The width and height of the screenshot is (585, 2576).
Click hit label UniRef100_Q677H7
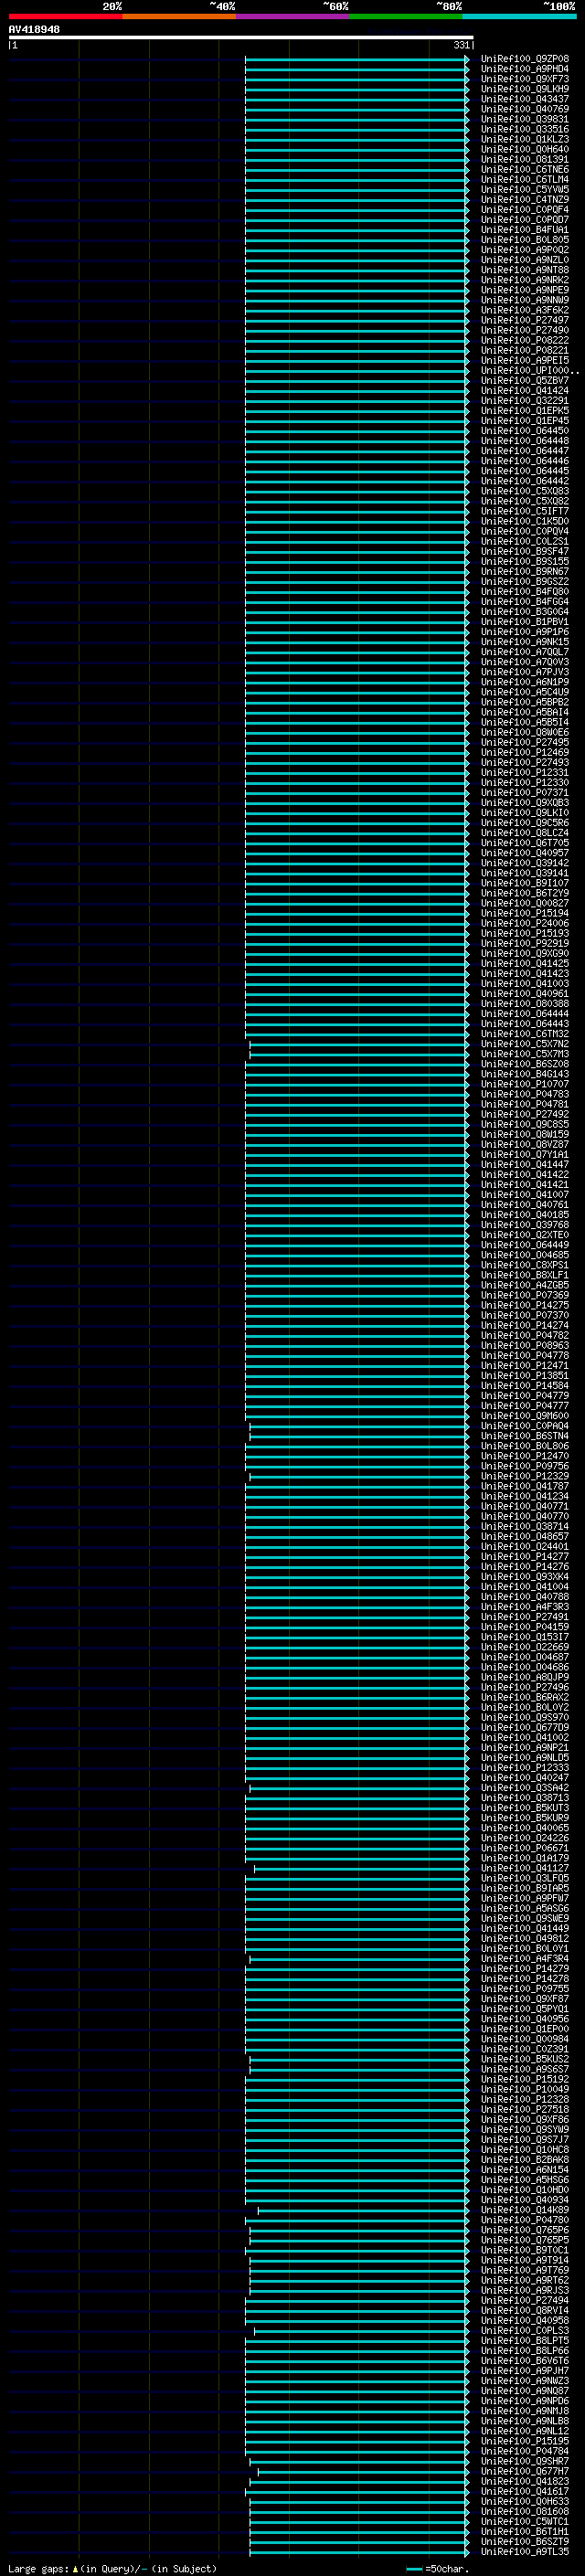click(525, 2471)
